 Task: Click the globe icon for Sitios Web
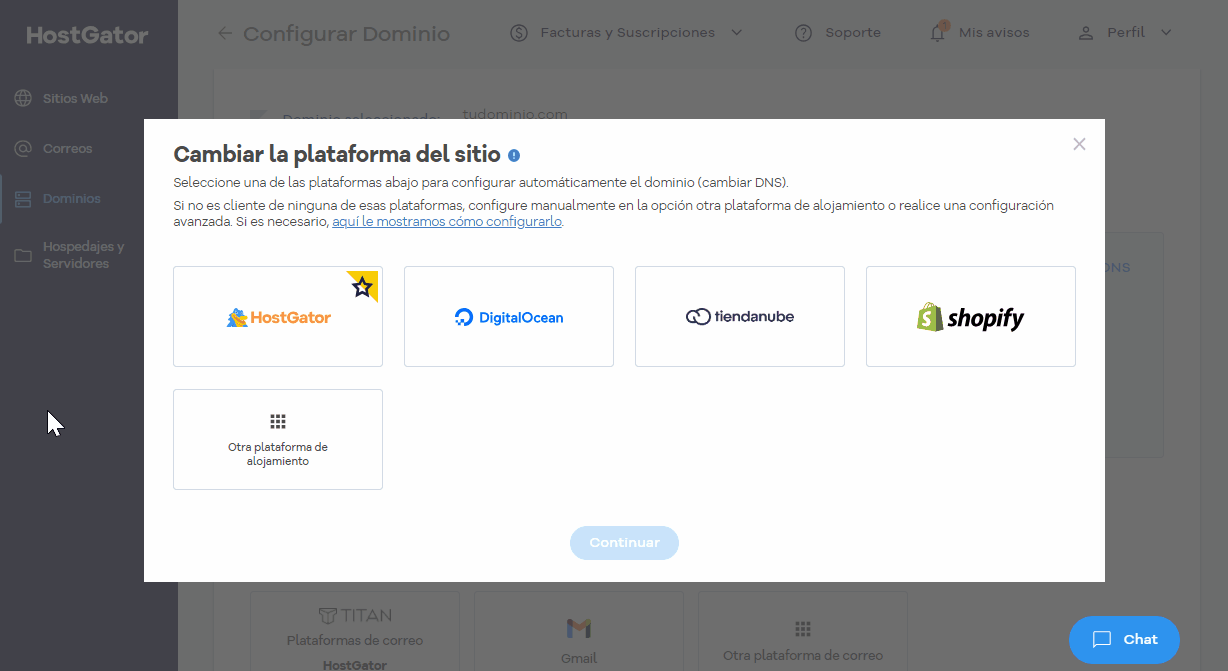point(22,99)
